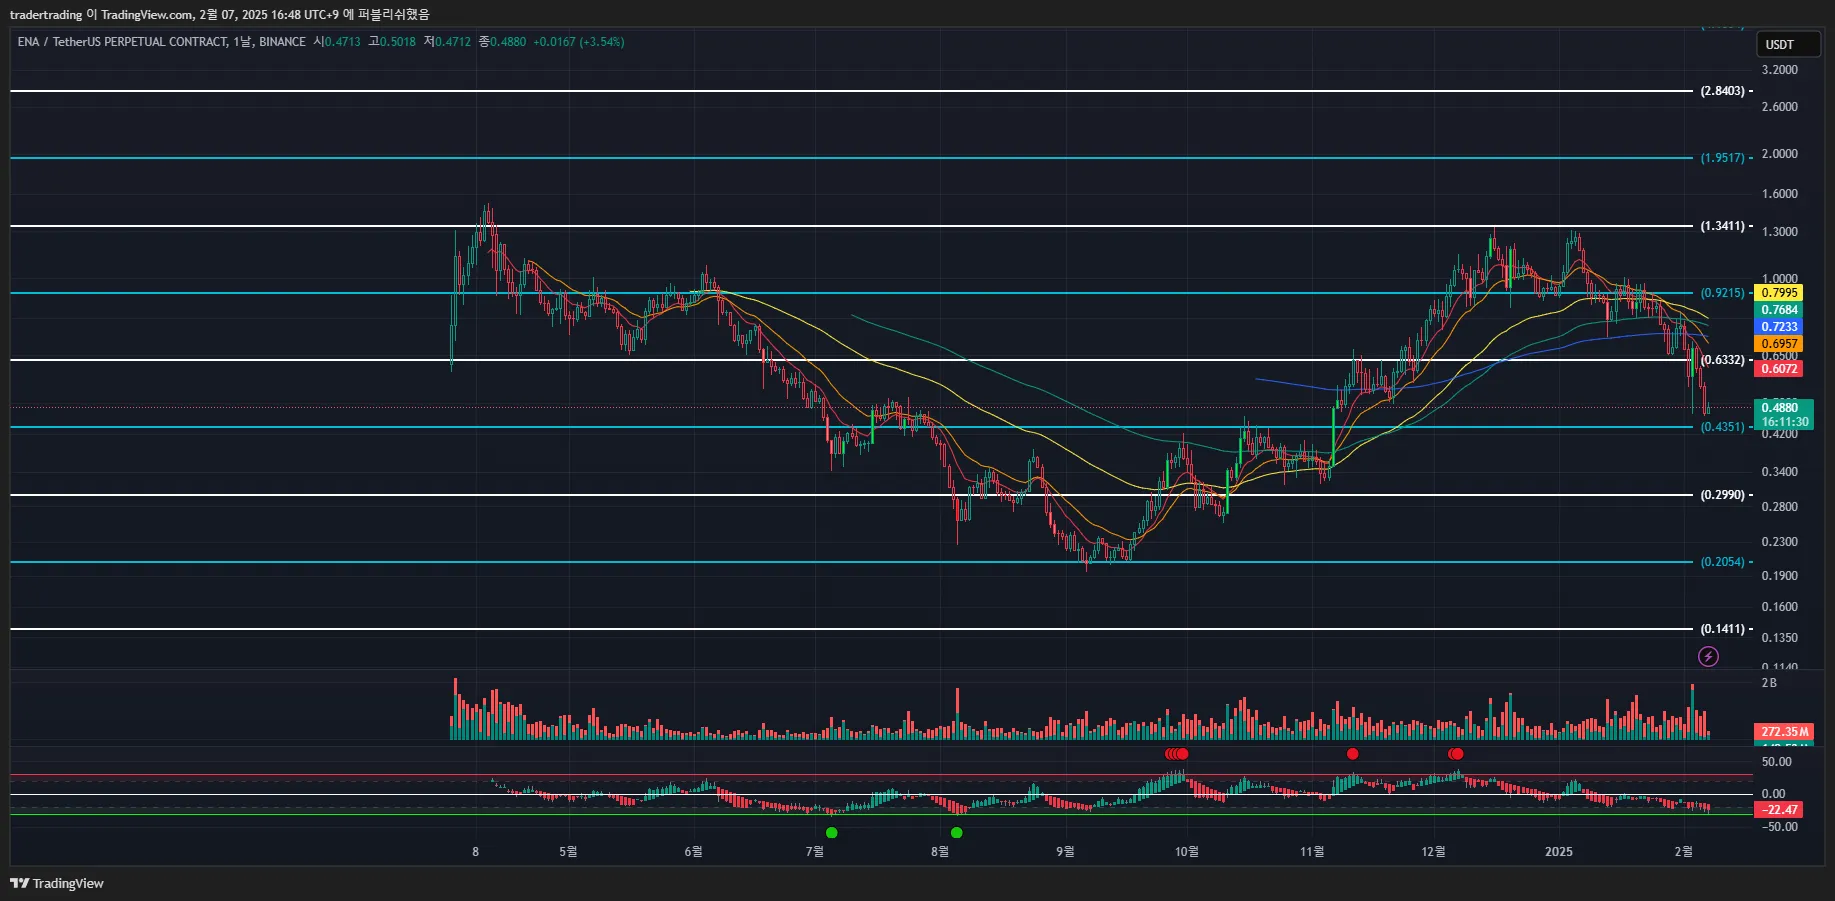Click the blue 0.7233 price tag
The image size is (1835, 901).
(x=1779, y=327)
